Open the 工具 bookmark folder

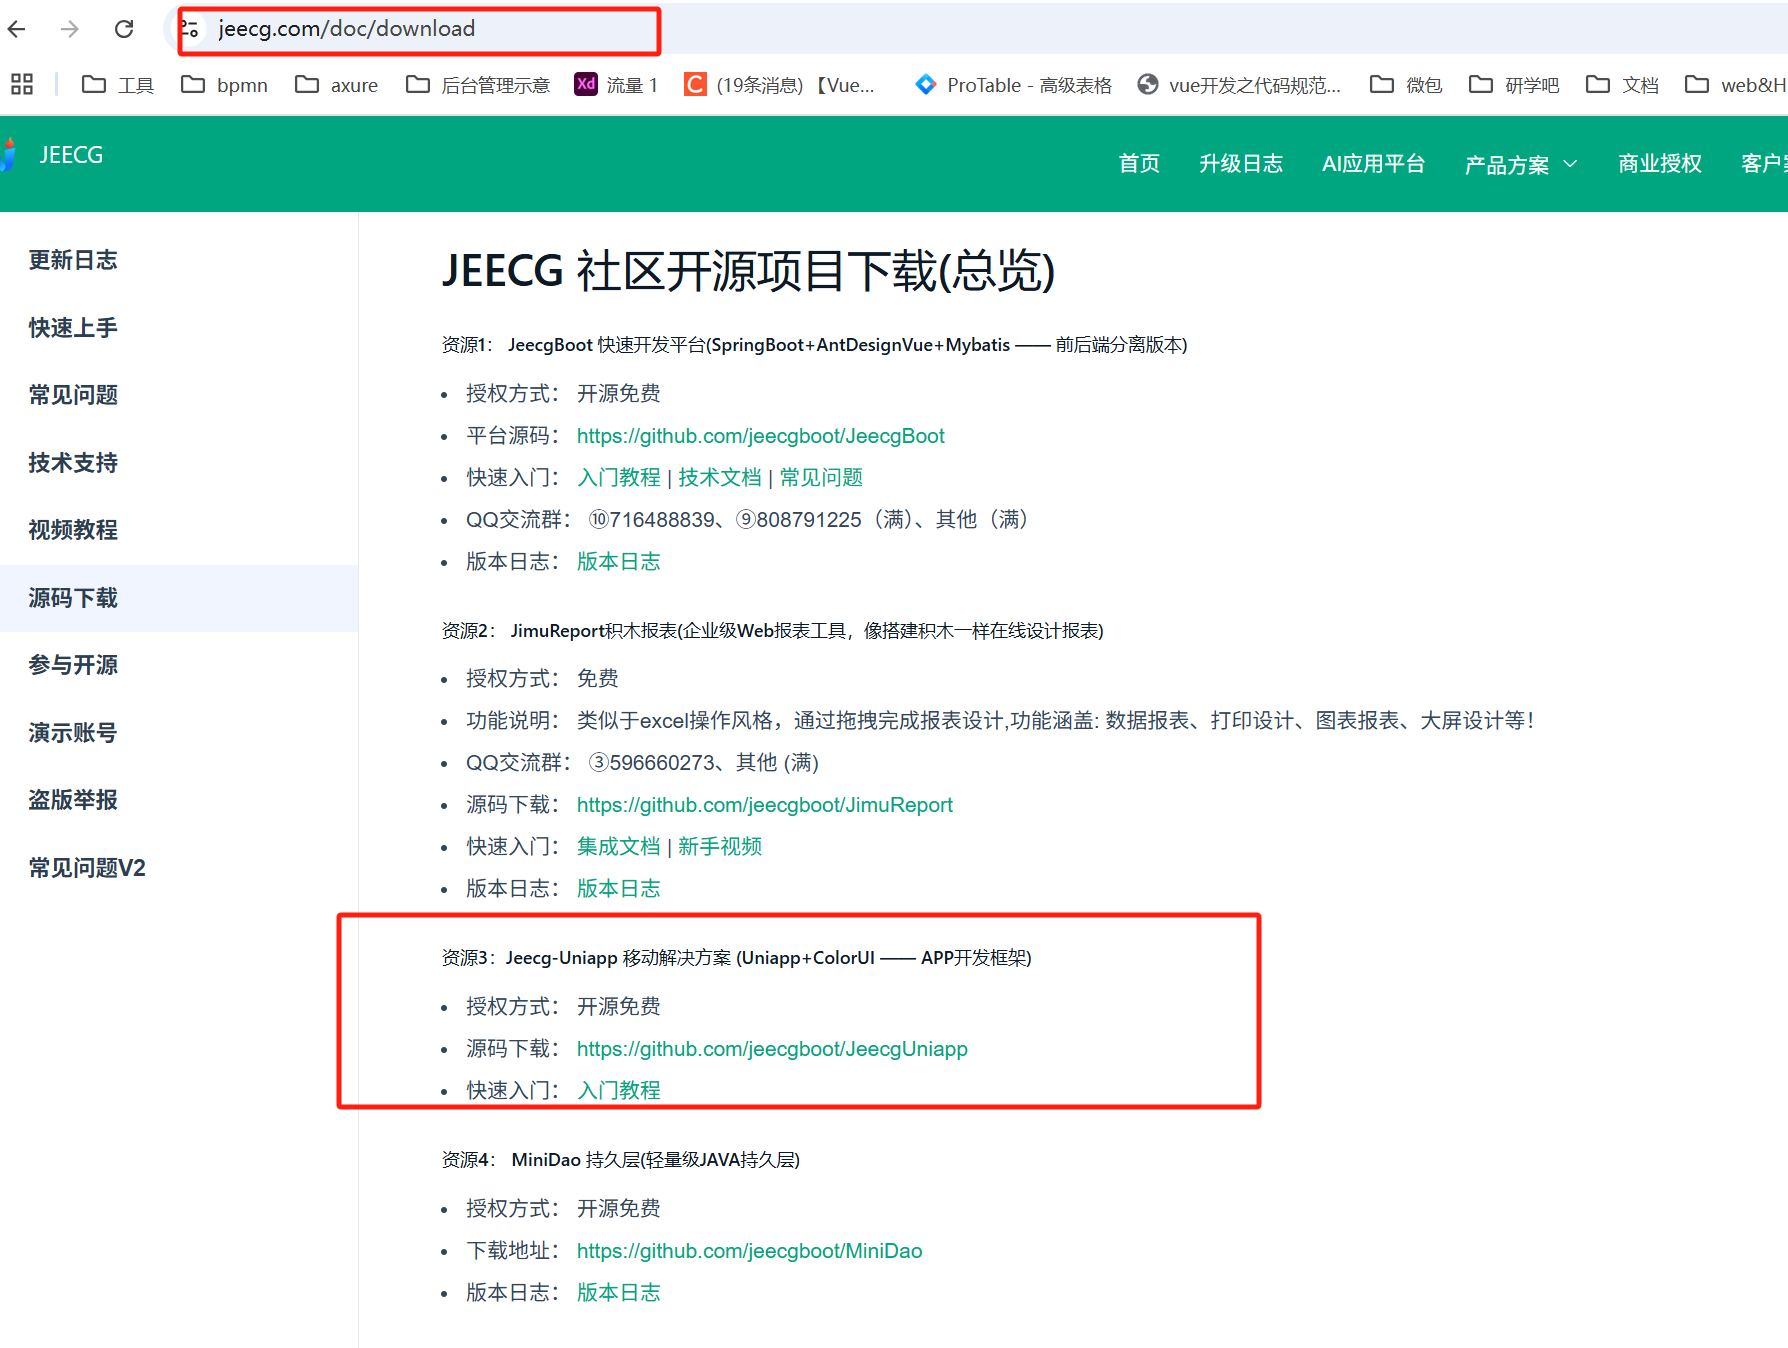coord(118,85)
